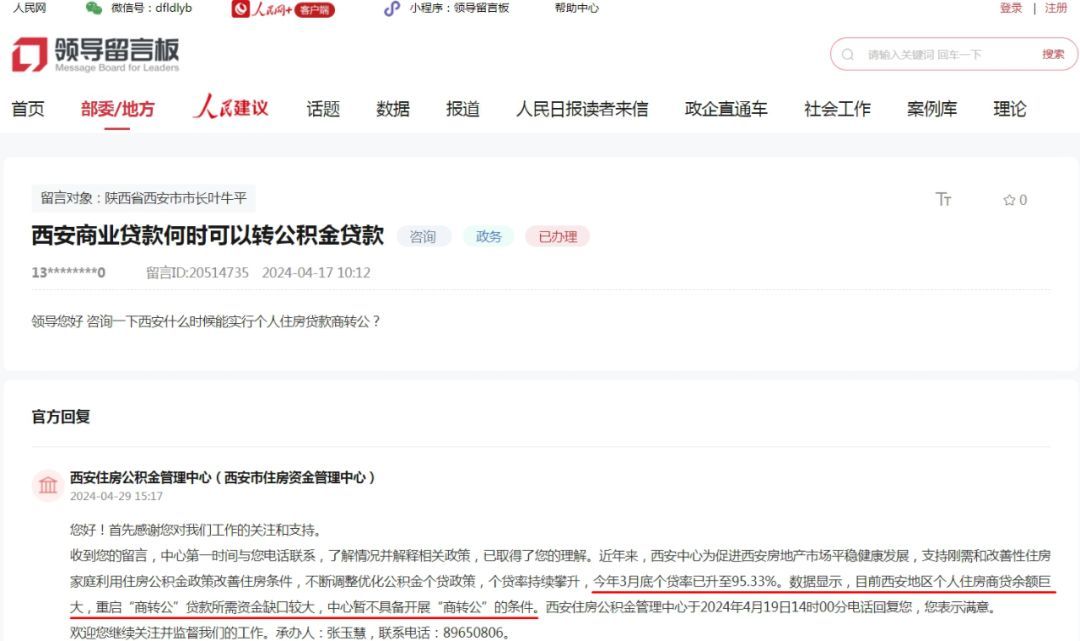Click the search magnifier icon
The height and width of the screenshot is (641, 1080).
846,54
